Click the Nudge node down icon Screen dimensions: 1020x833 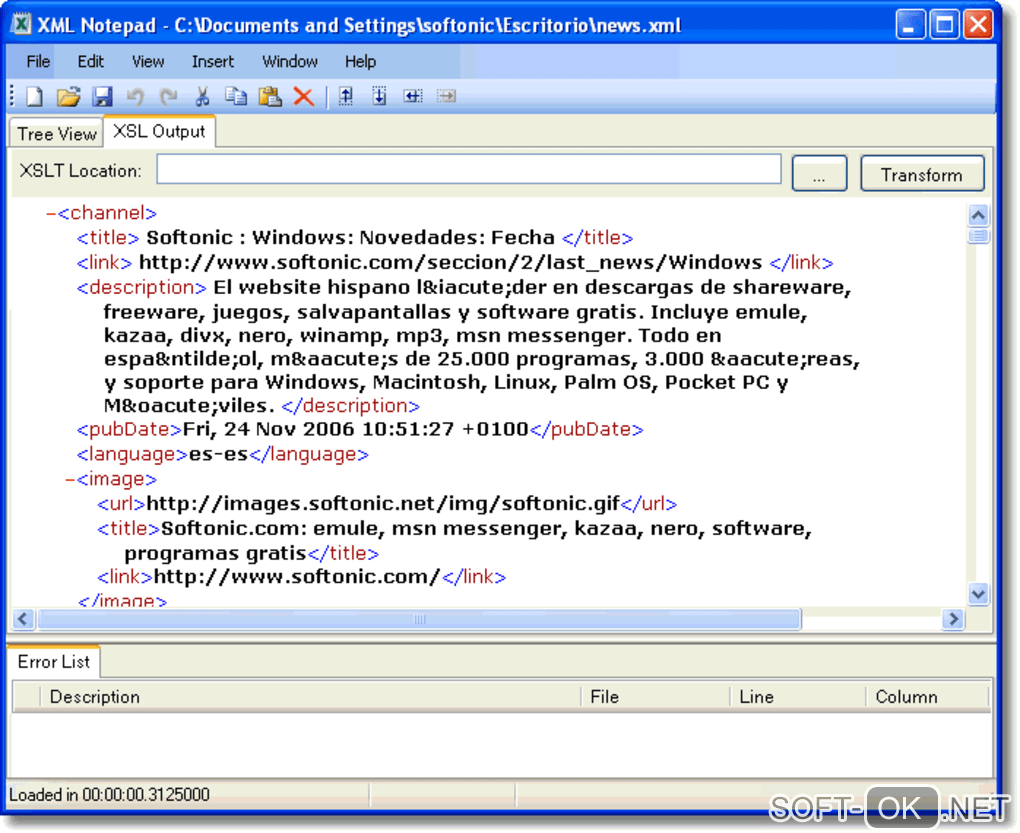tap(379, 97)
